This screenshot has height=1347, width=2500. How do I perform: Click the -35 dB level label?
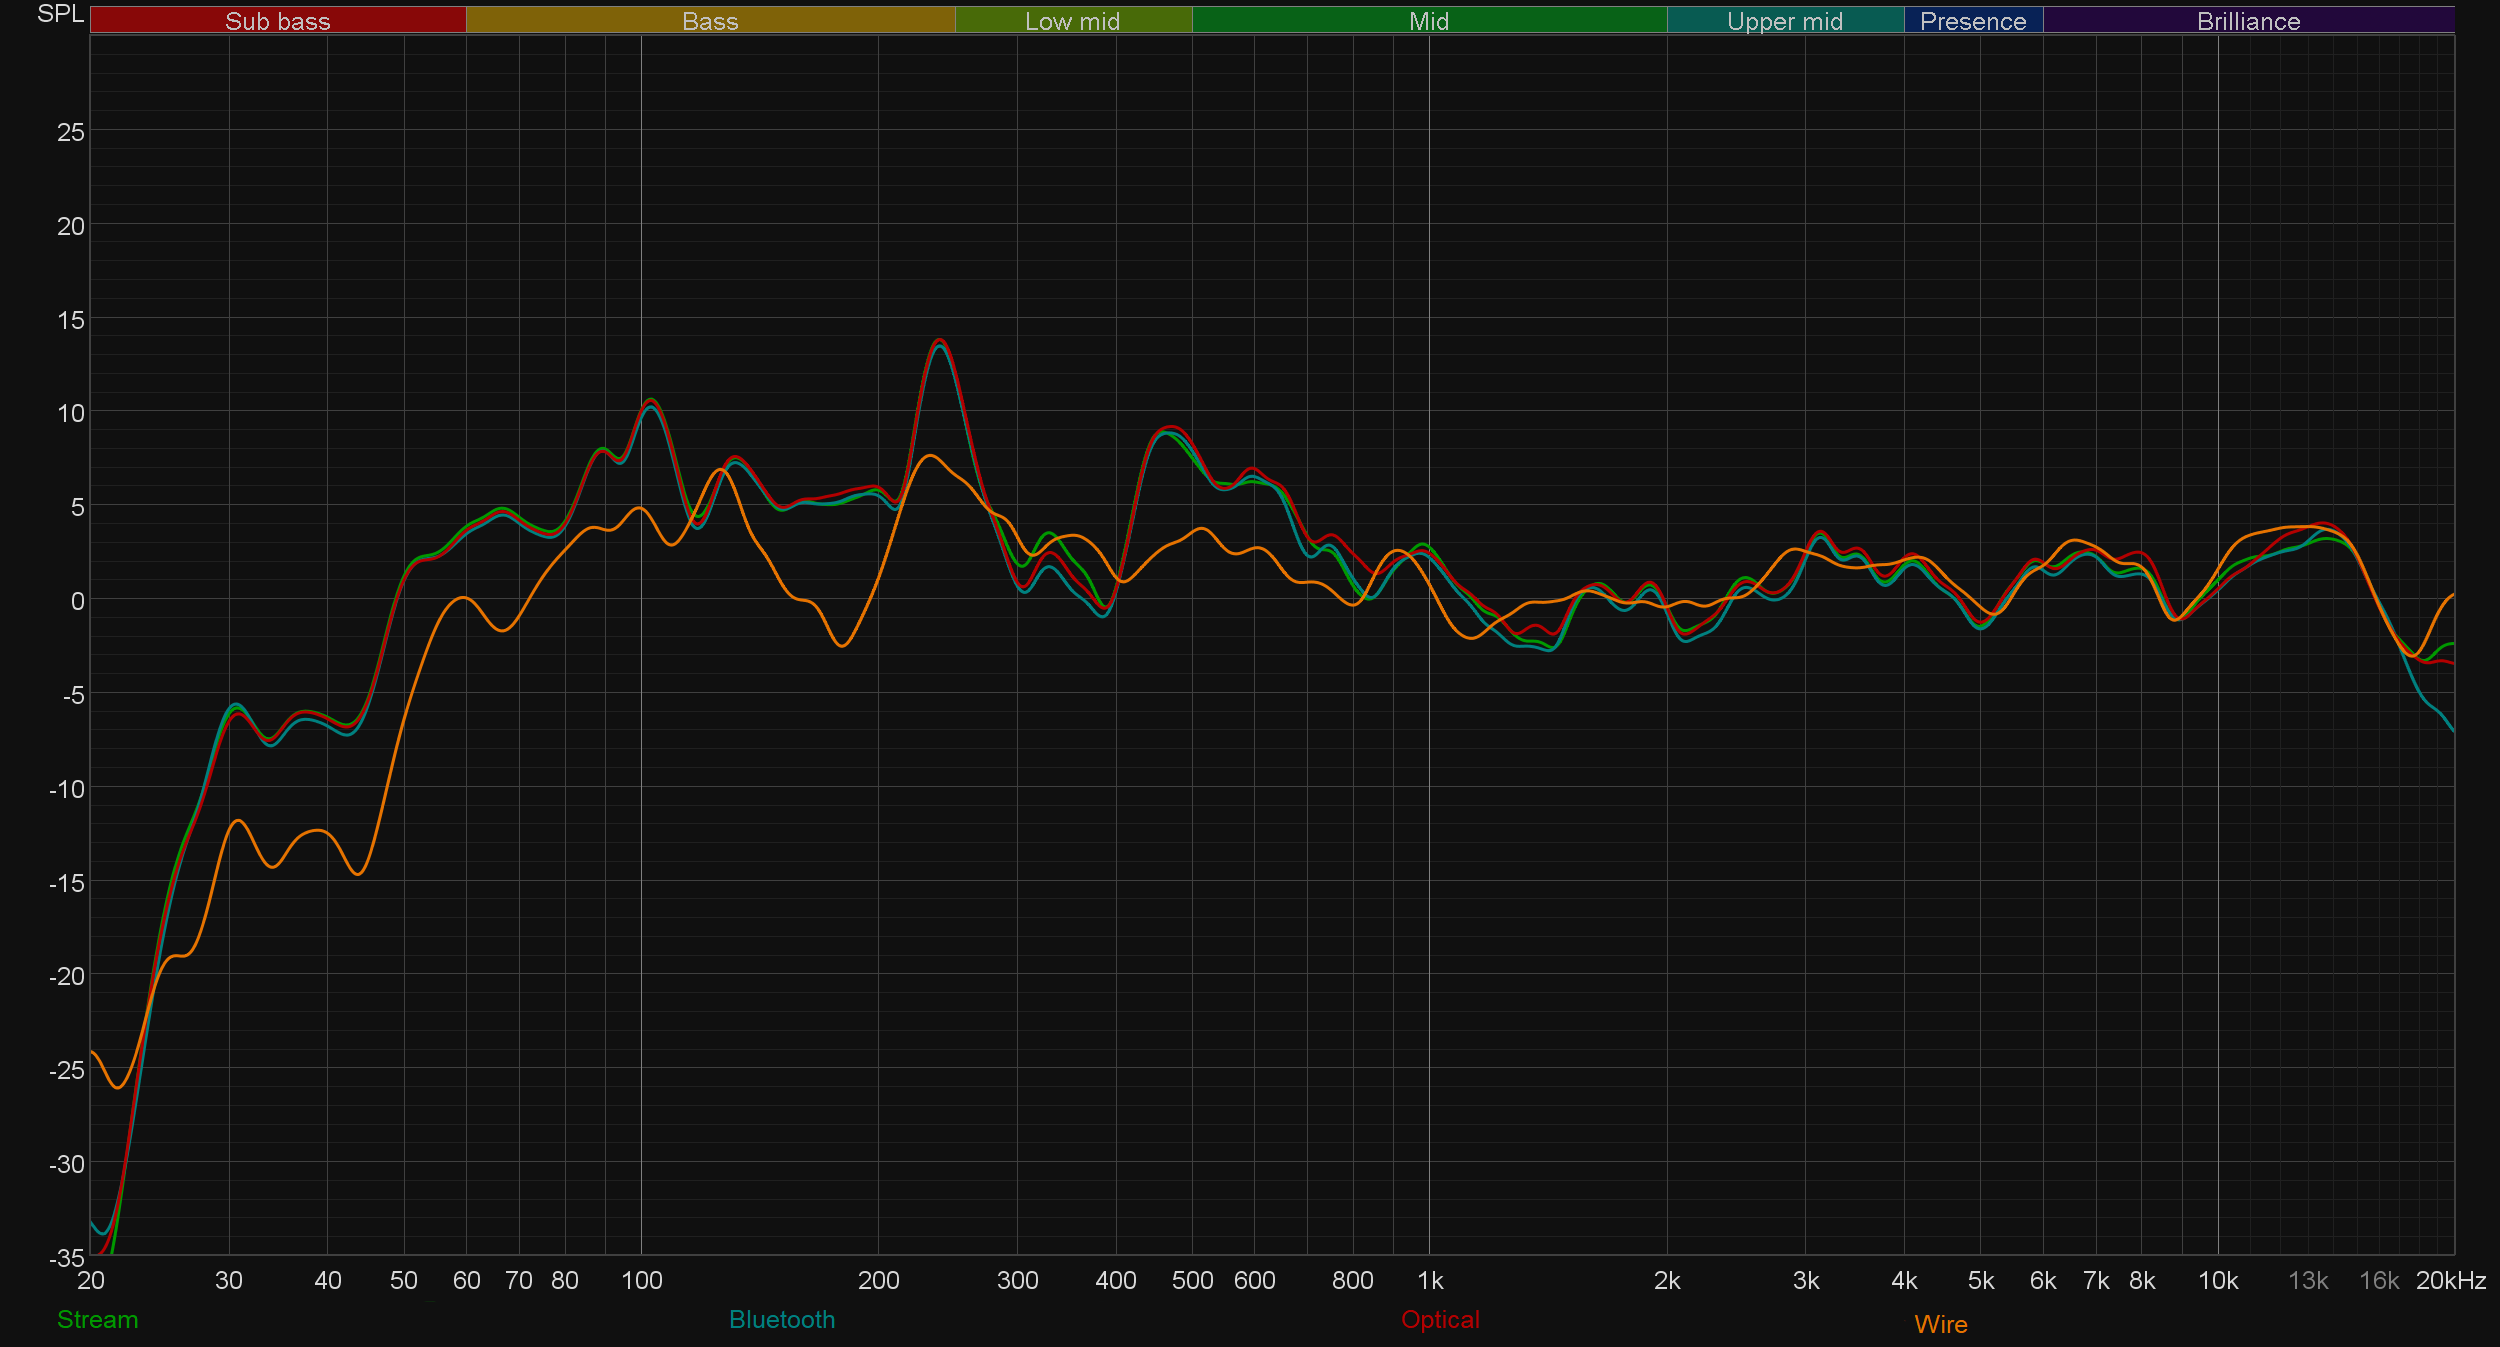[x=67, y=1257]
